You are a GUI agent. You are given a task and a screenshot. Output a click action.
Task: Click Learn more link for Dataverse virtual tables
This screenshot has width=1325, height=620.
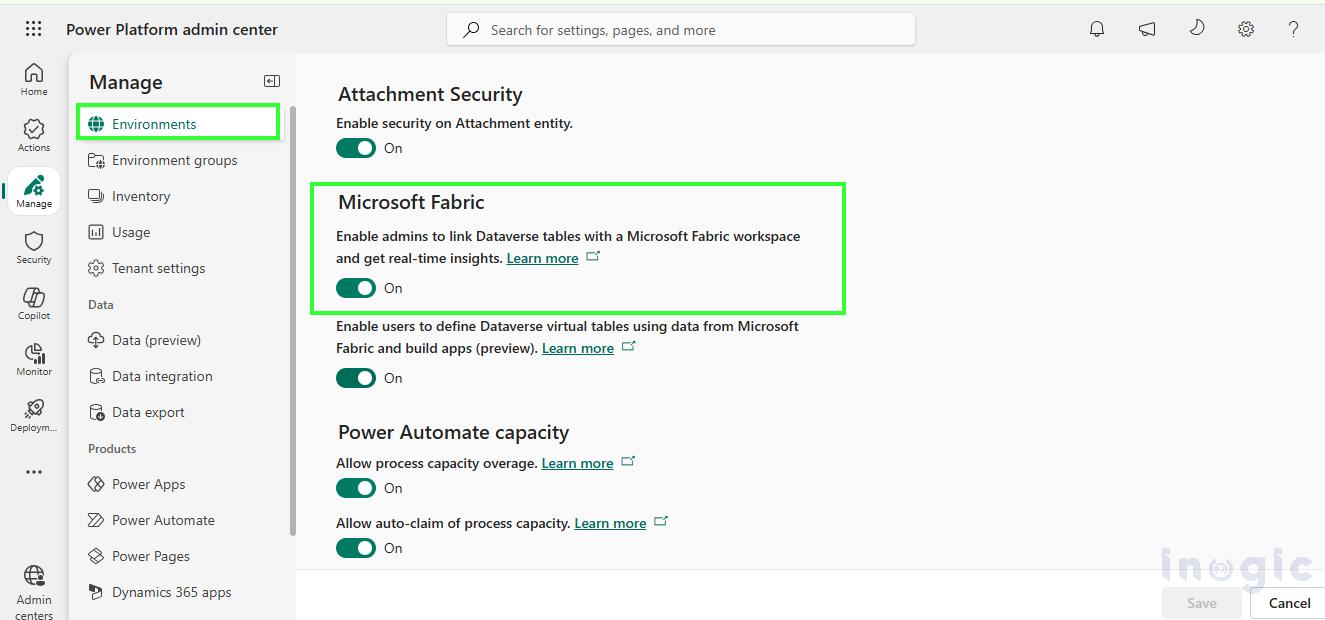(x=578, y=348)
